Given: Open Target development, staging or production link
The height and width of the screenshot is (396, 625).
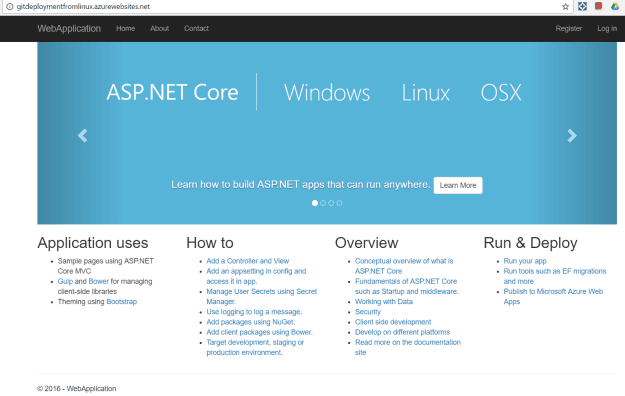Looking at the screenshot, I should (255, 347).
